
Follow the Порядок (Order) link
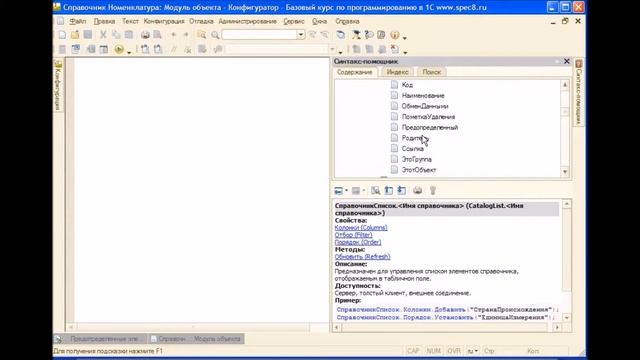[358, 242]
